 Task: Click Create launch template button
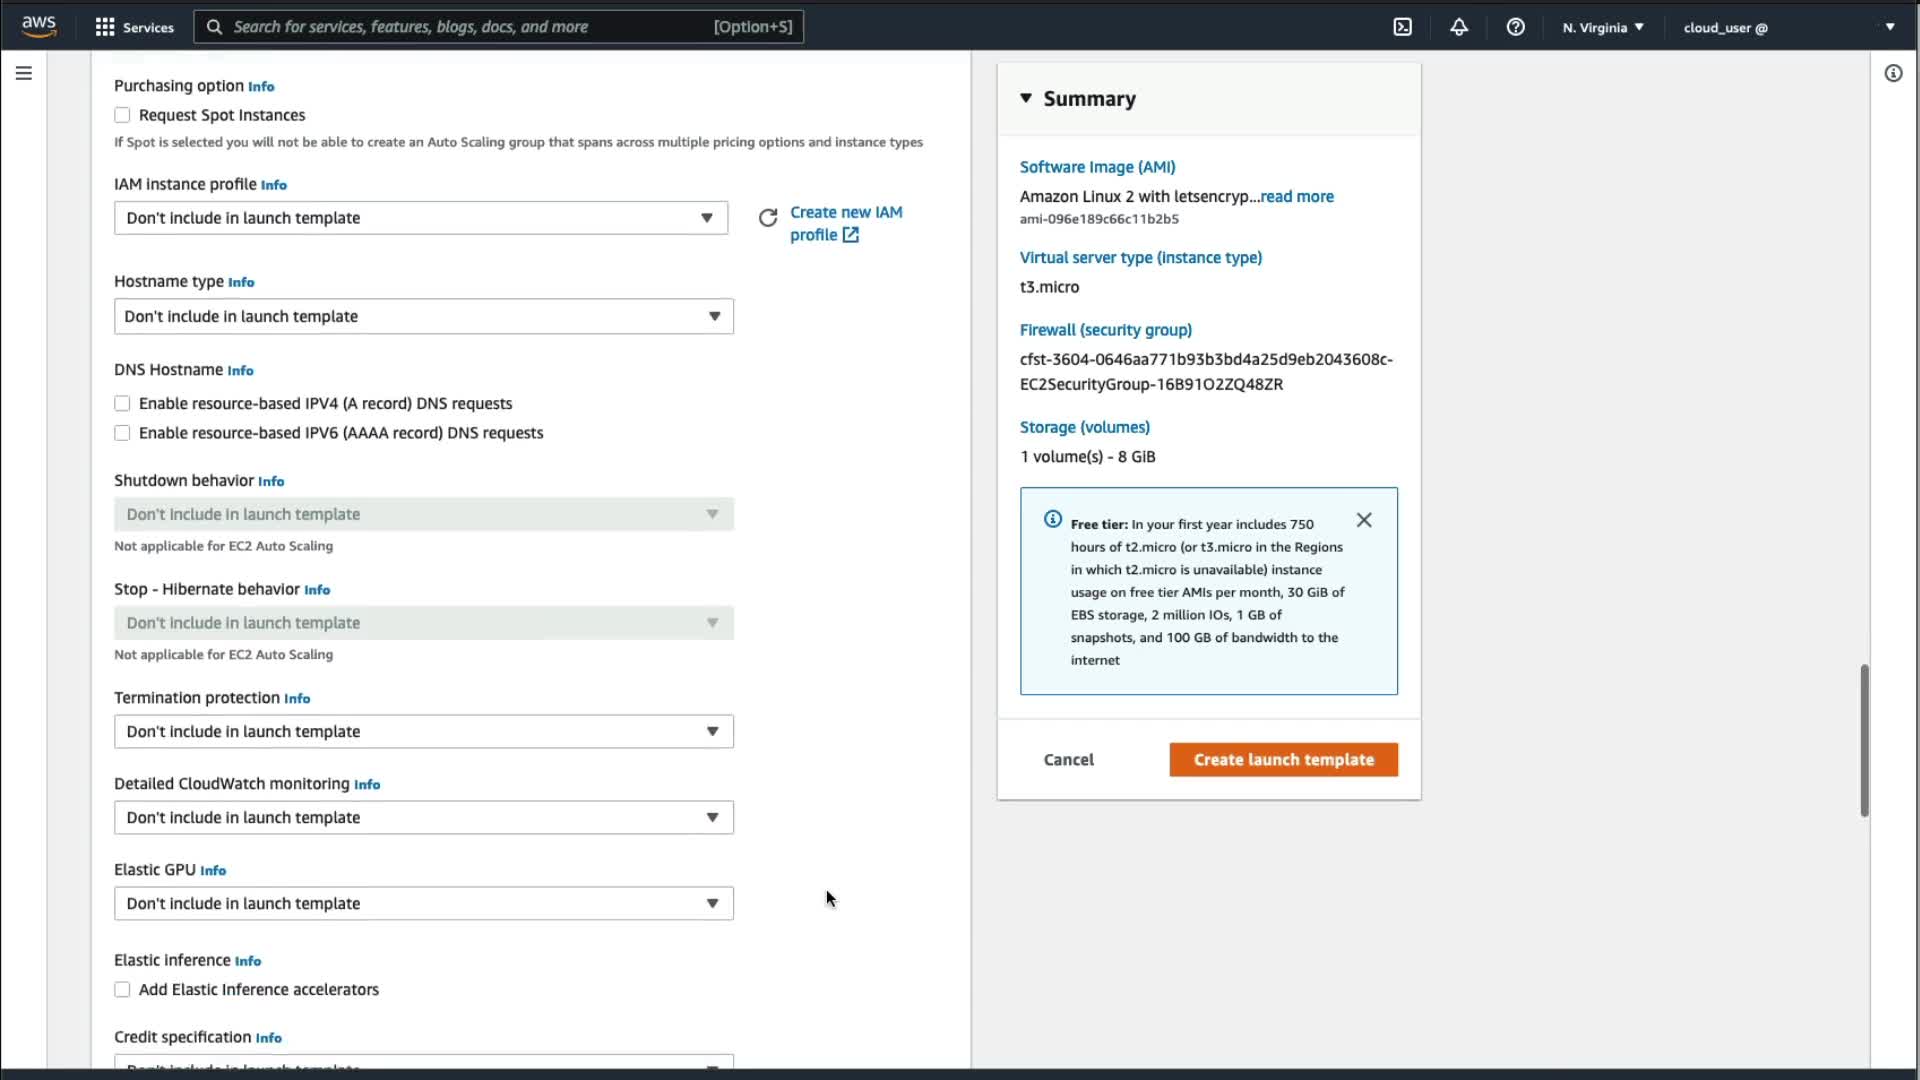[x=1283, y=760]
